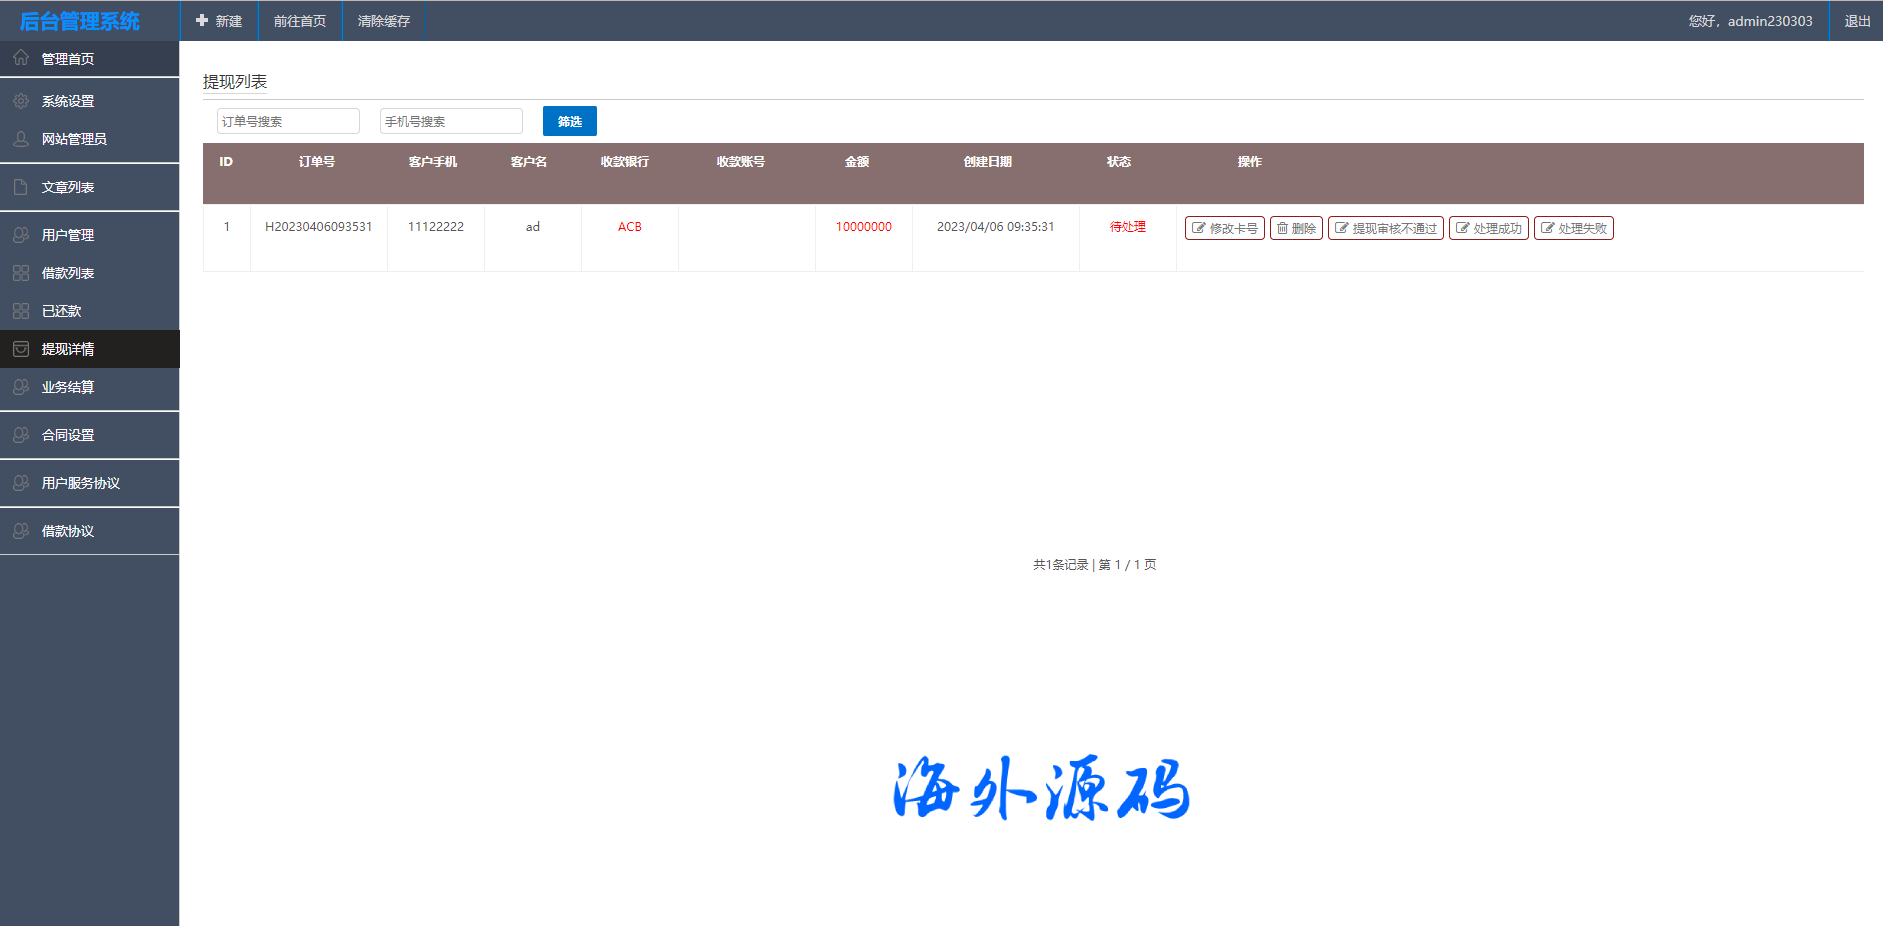This screenshot has height=926, width=1883.
Task: Click the grid icon beside 借款列表
Action: 21,273
